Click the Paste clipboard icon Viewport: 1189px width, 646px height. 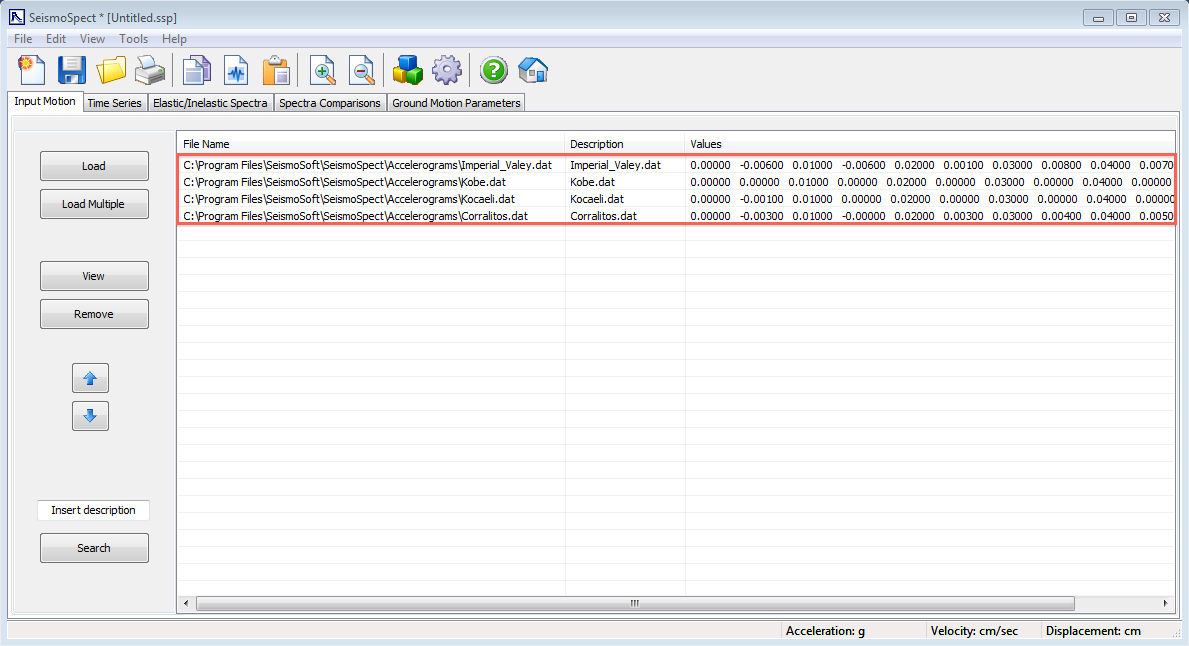[x=276, y=70]
